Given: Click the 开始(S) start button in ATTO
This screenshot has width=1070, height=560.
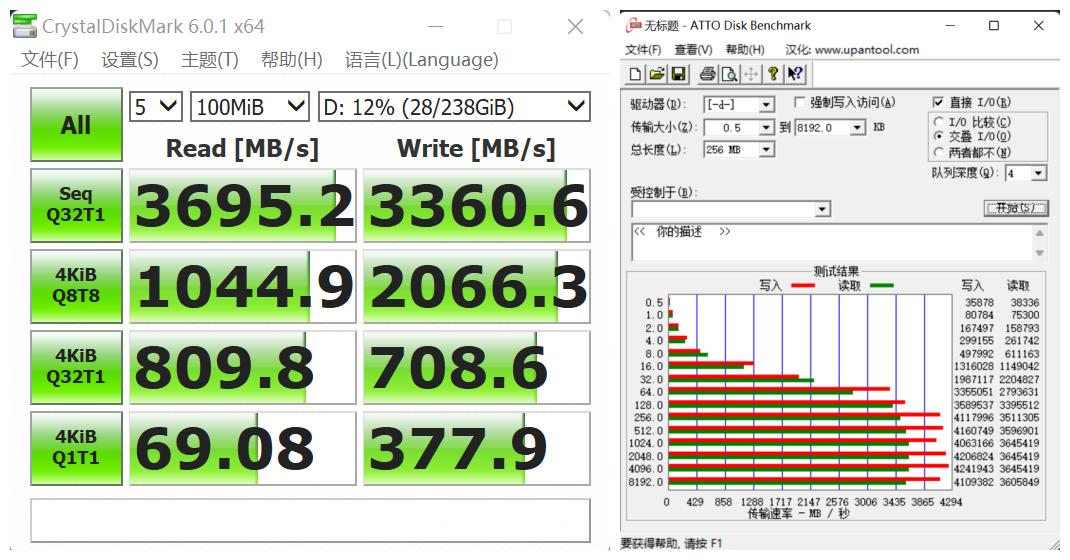Looking at the screenshot, I should (1015, 208).
